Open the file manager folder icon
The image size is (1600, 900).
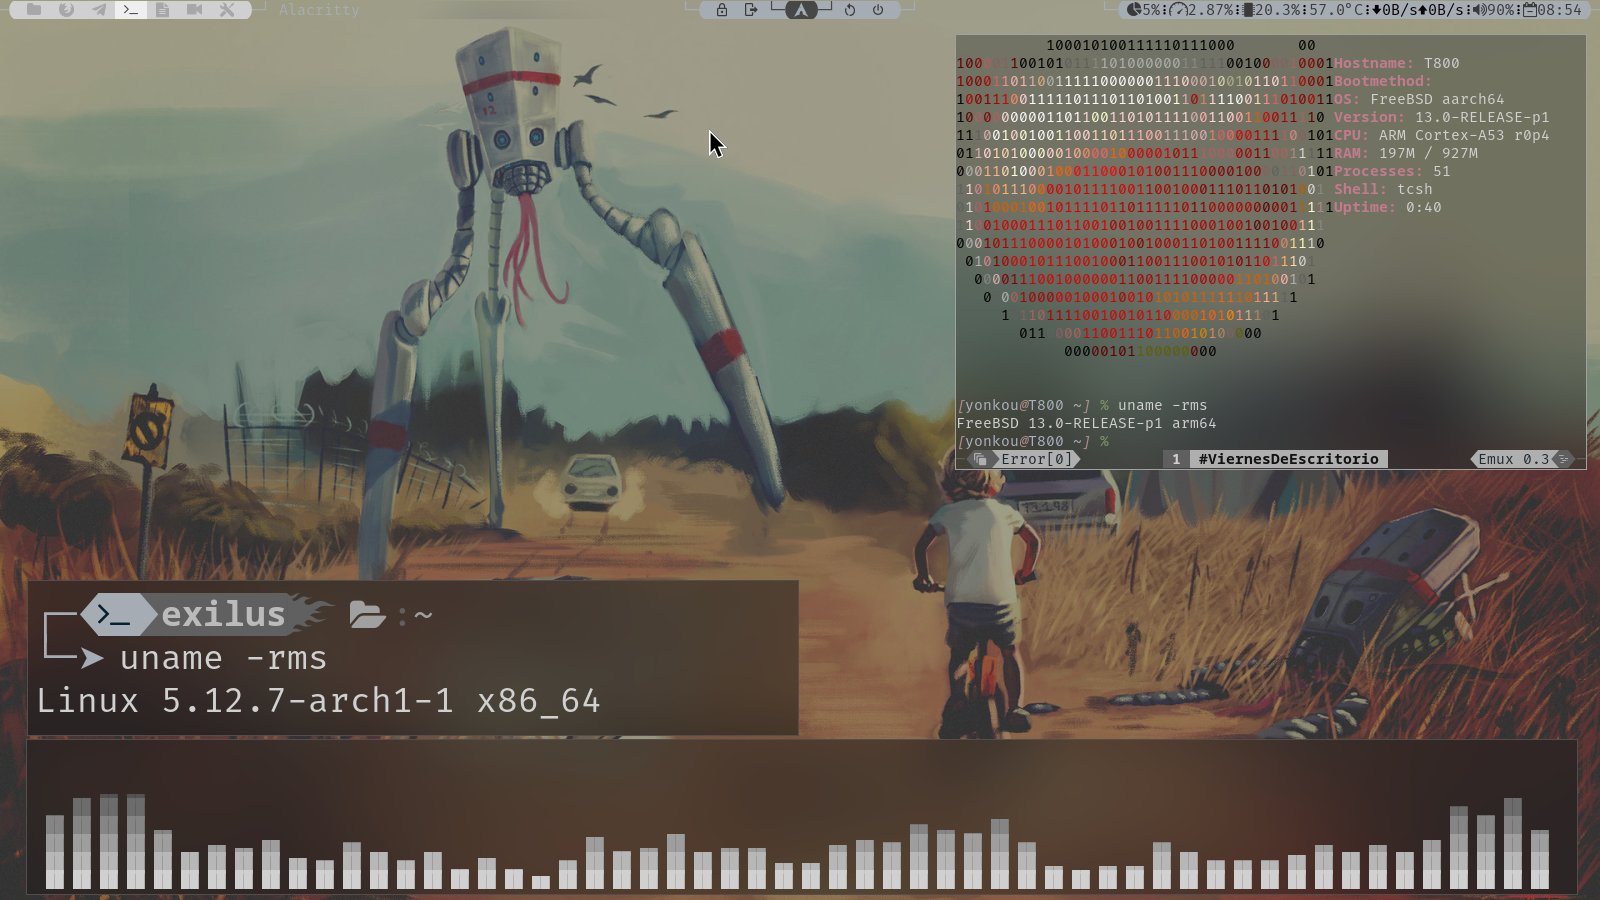pos(34,10)
